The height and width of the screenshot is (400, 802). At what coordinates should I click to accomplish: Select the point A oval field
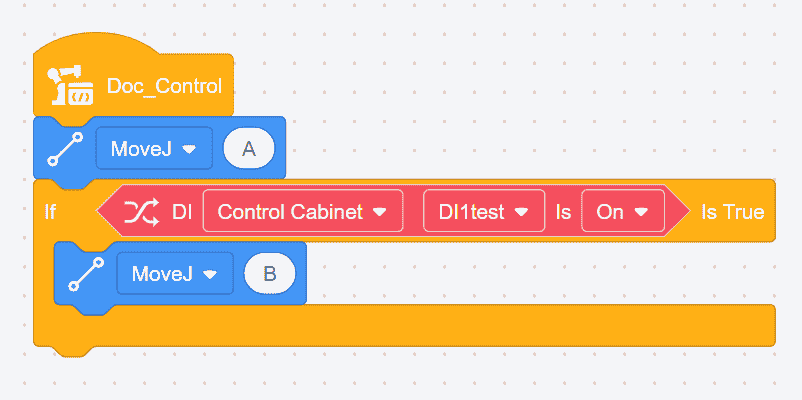coord(250,149)
